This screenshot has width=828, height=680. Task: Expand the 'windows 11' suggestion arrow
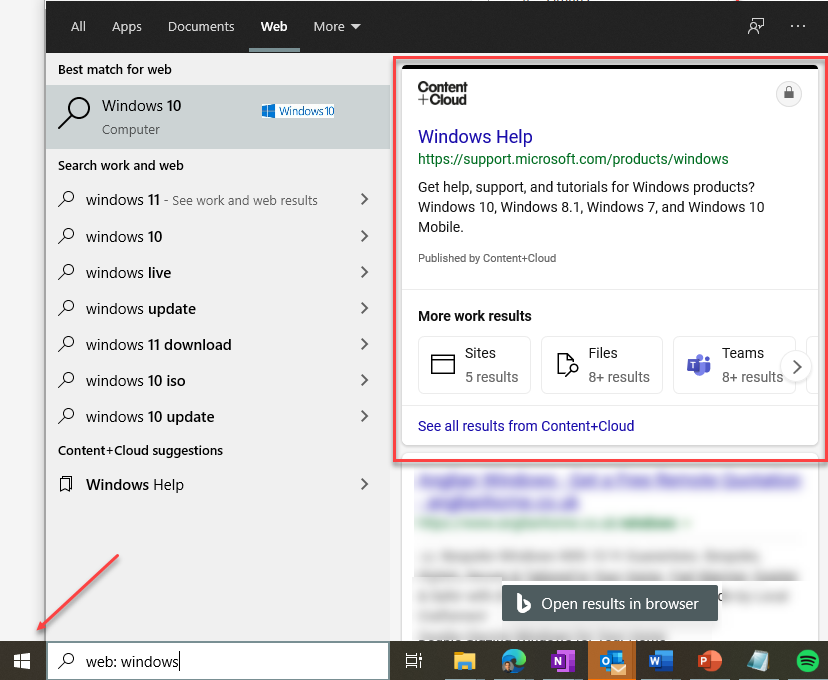[x=364, y=200]
